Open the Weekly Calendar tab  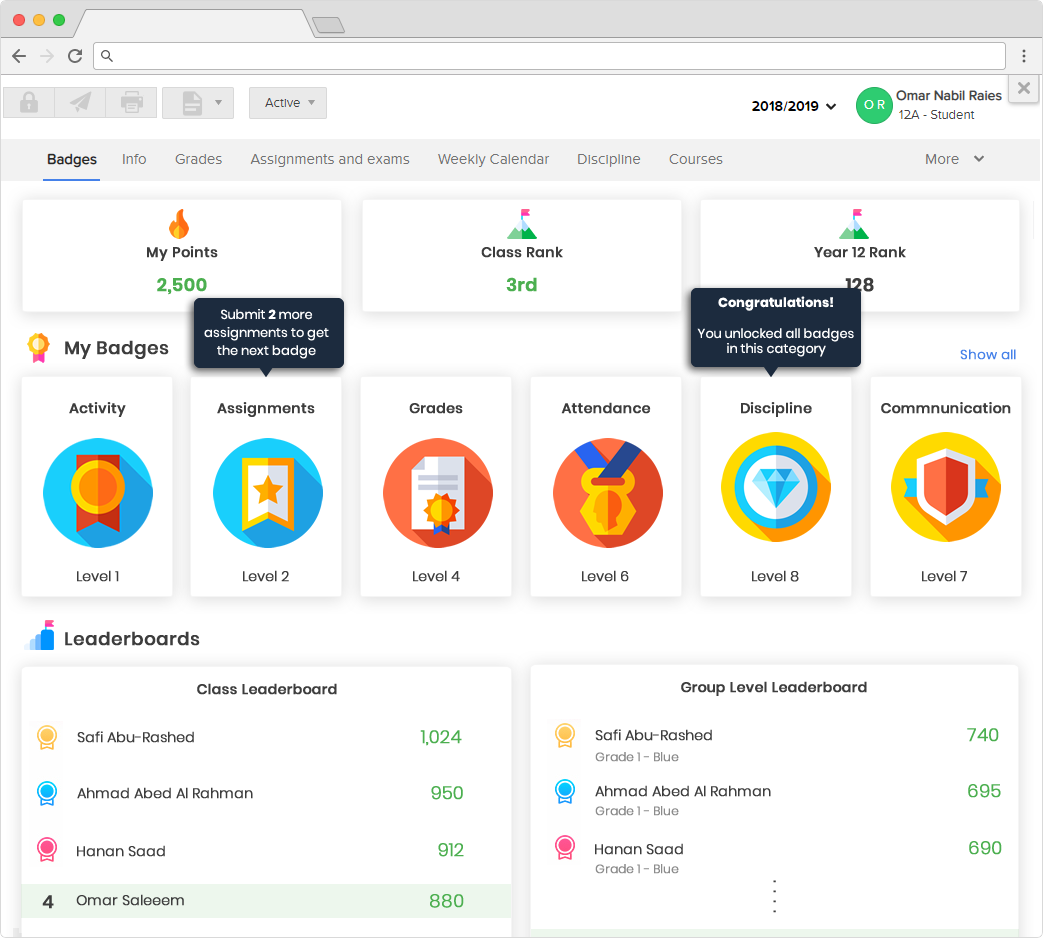494,159
